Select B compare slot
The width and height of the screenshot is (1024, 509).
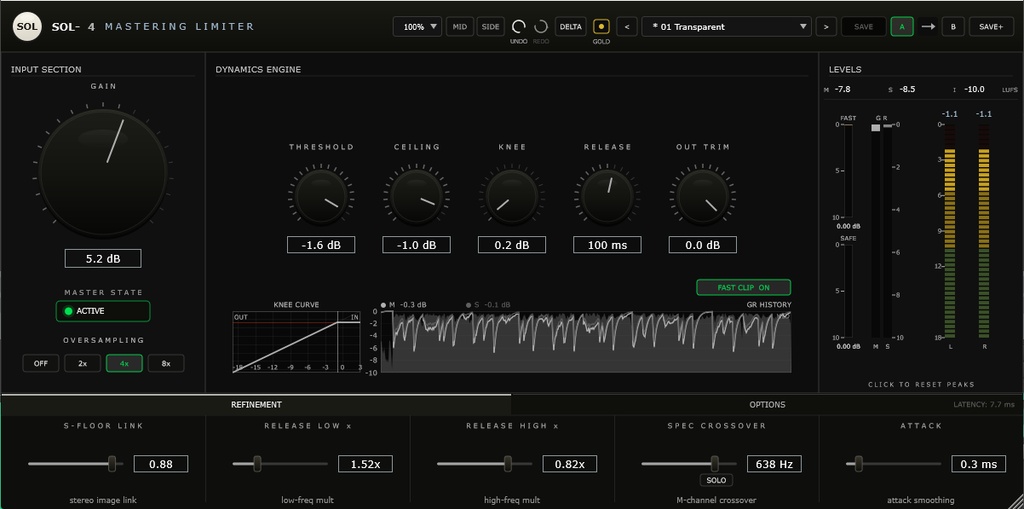tap(953, 27)
